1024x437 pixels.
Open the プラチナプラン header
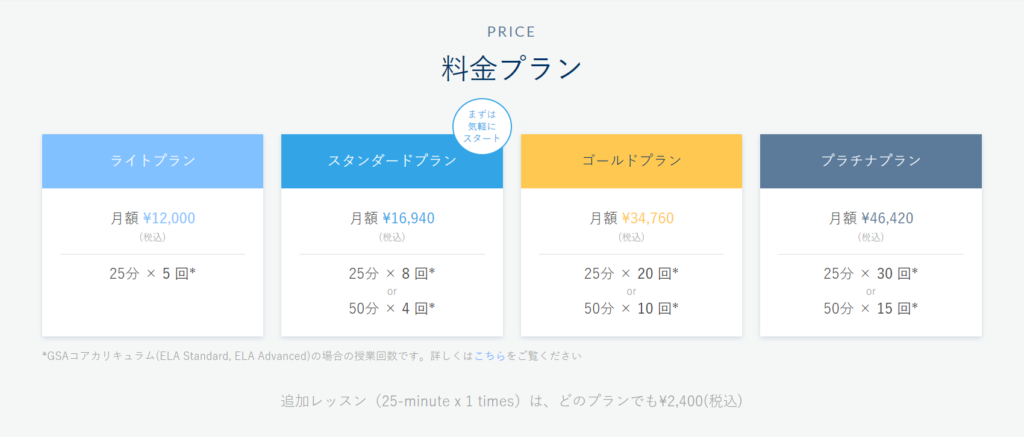click(x=871, y=161)
